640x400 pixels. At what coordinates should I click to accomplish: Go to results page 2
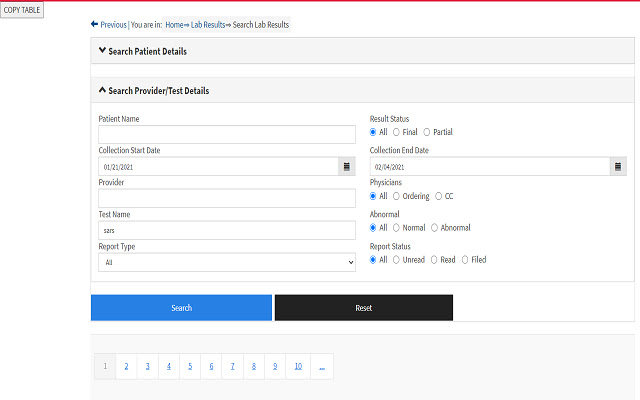[126, 367]
